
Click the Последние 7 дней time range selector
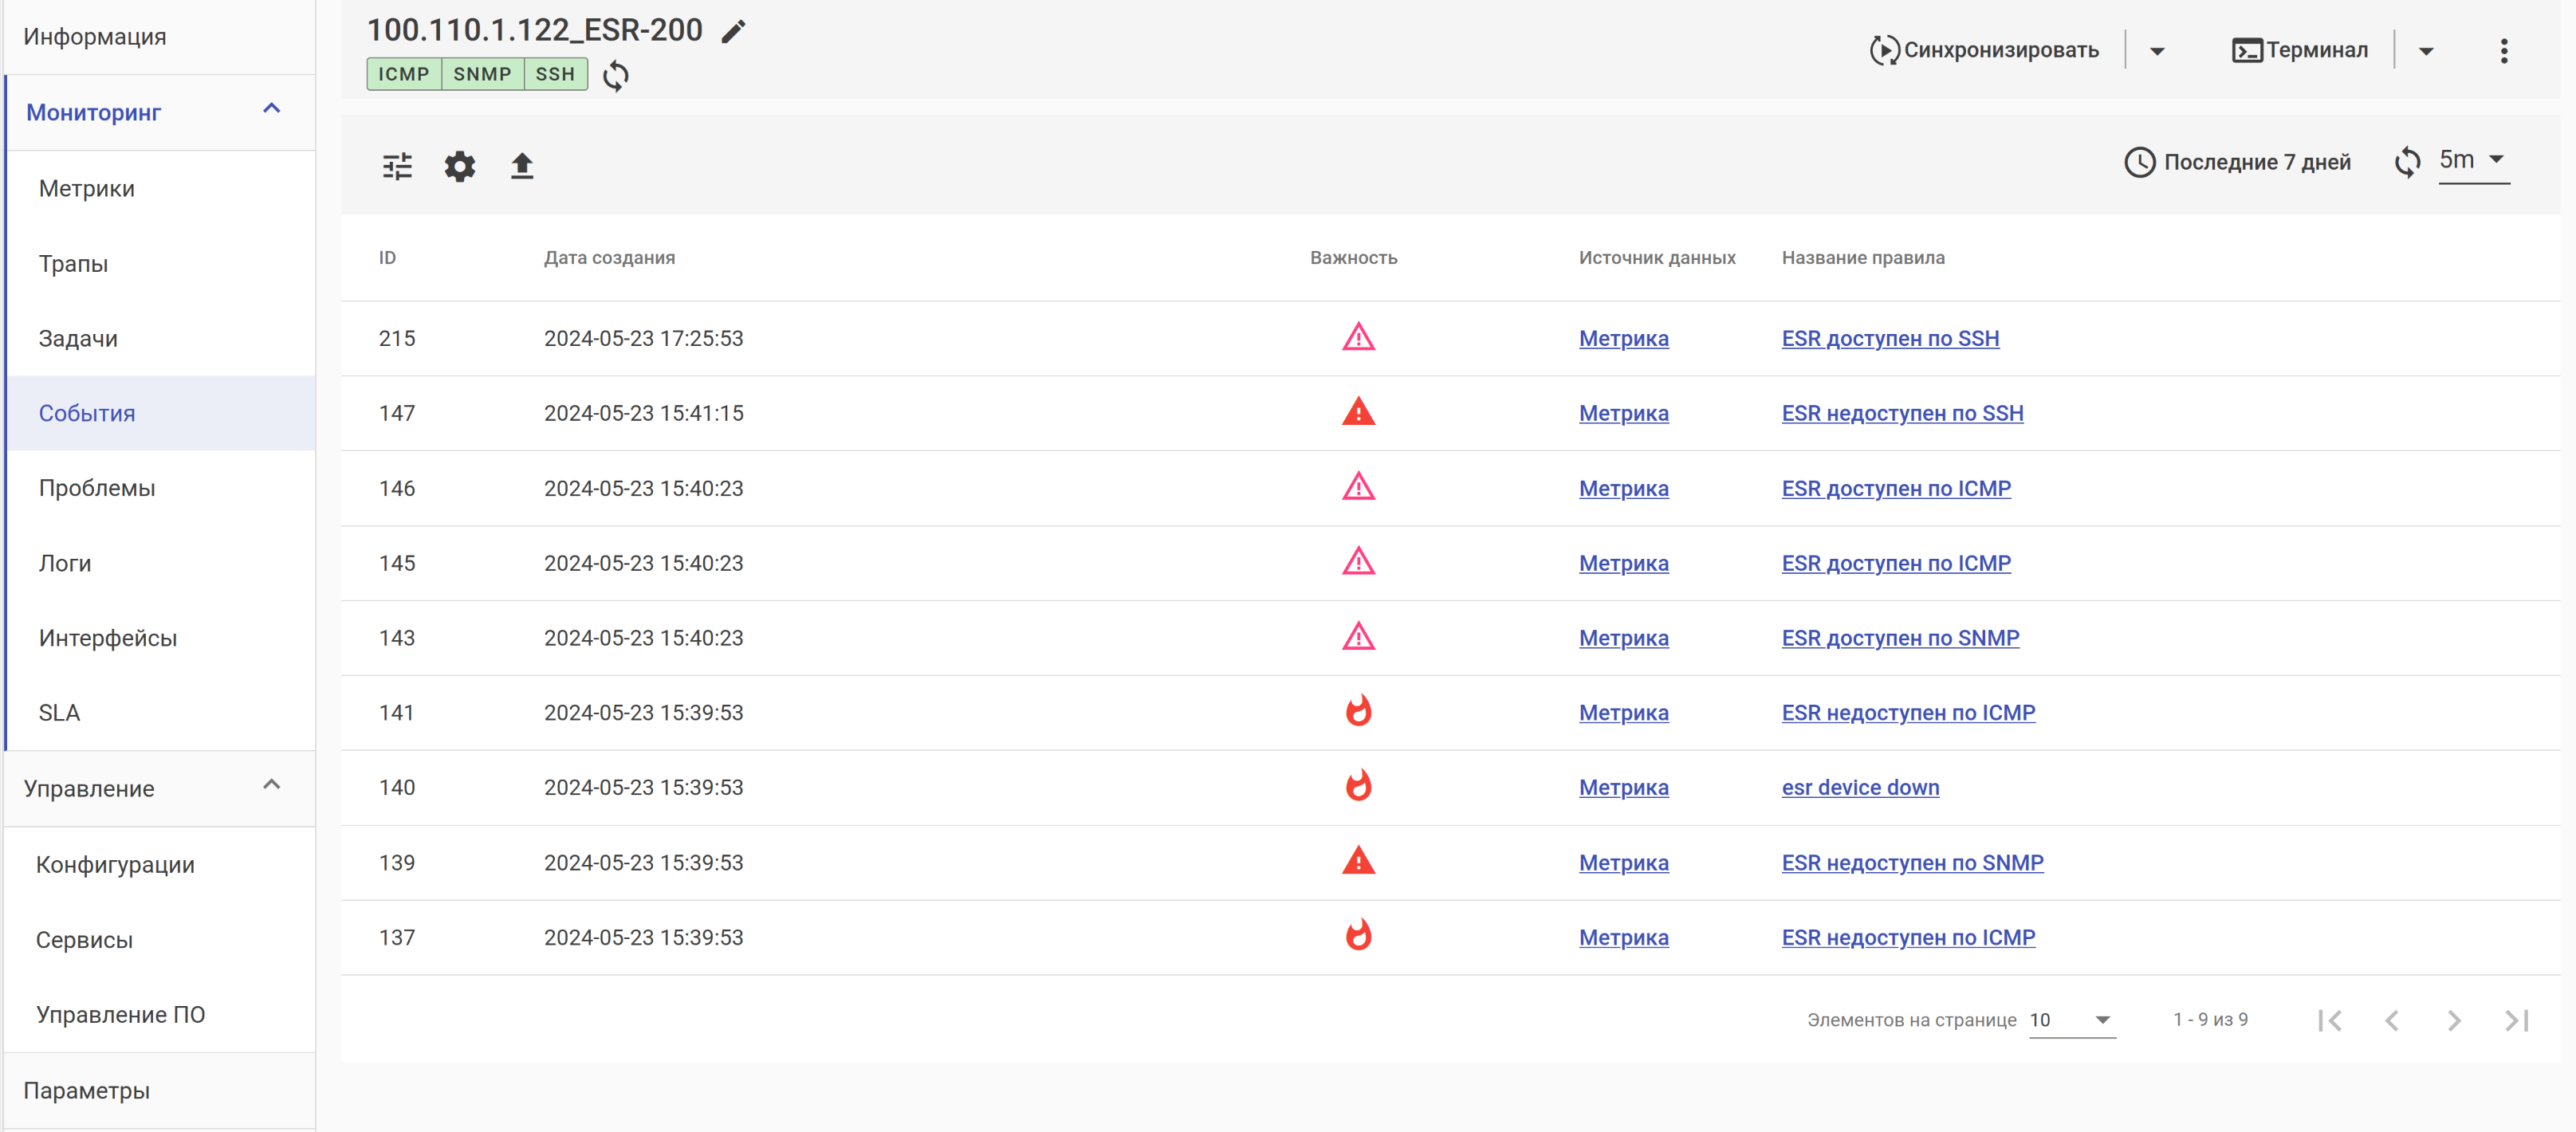(2237, 162)
